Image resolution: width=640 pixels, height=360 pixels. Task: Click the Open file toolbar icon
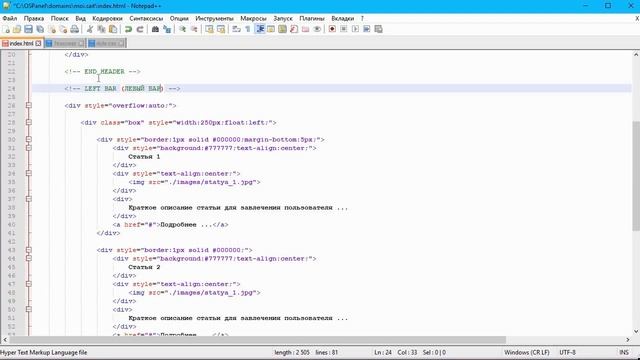pyautogui.click(x=17, y=29)
